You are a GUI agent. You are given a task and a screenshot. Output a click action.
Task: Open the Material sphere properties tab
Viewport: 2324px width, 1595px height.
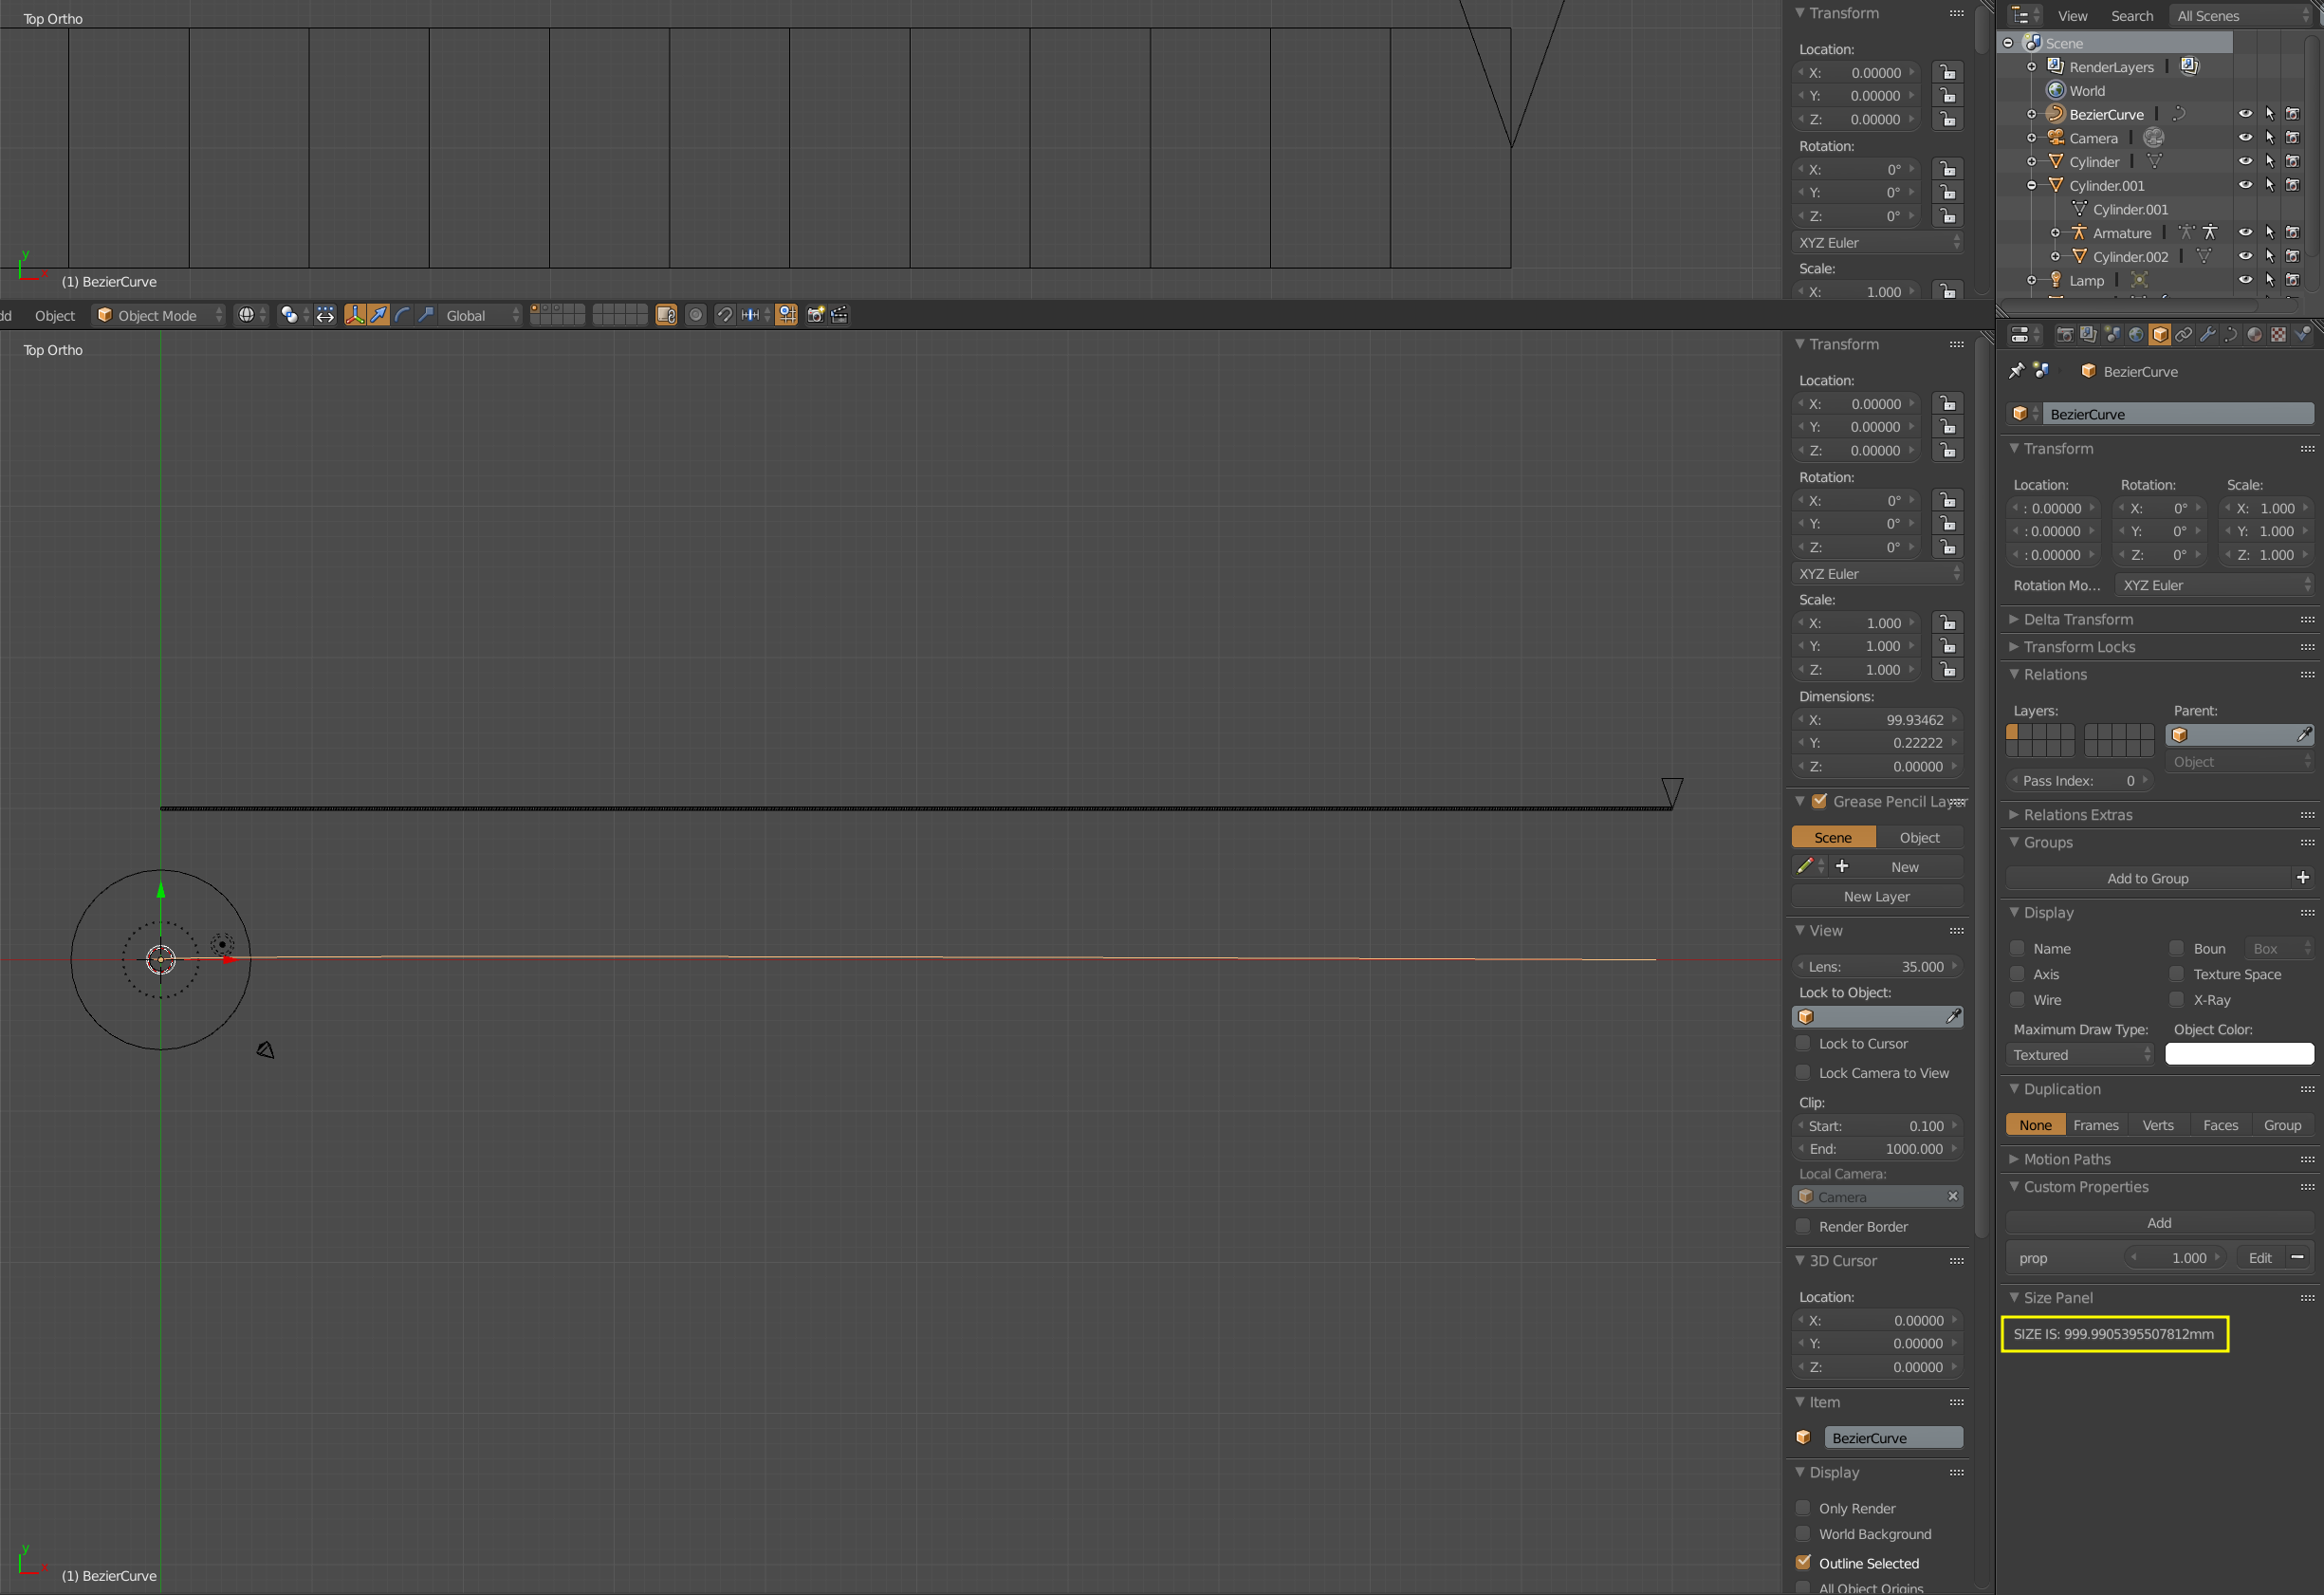2254,335
